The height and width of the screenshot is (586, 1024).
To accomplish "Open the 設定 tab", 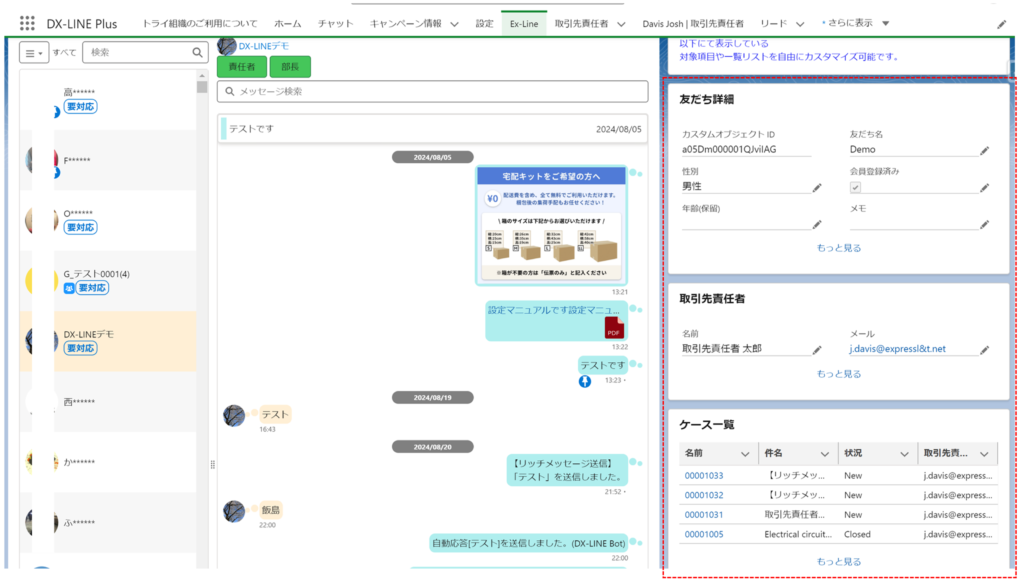I will tap(484, 23).
